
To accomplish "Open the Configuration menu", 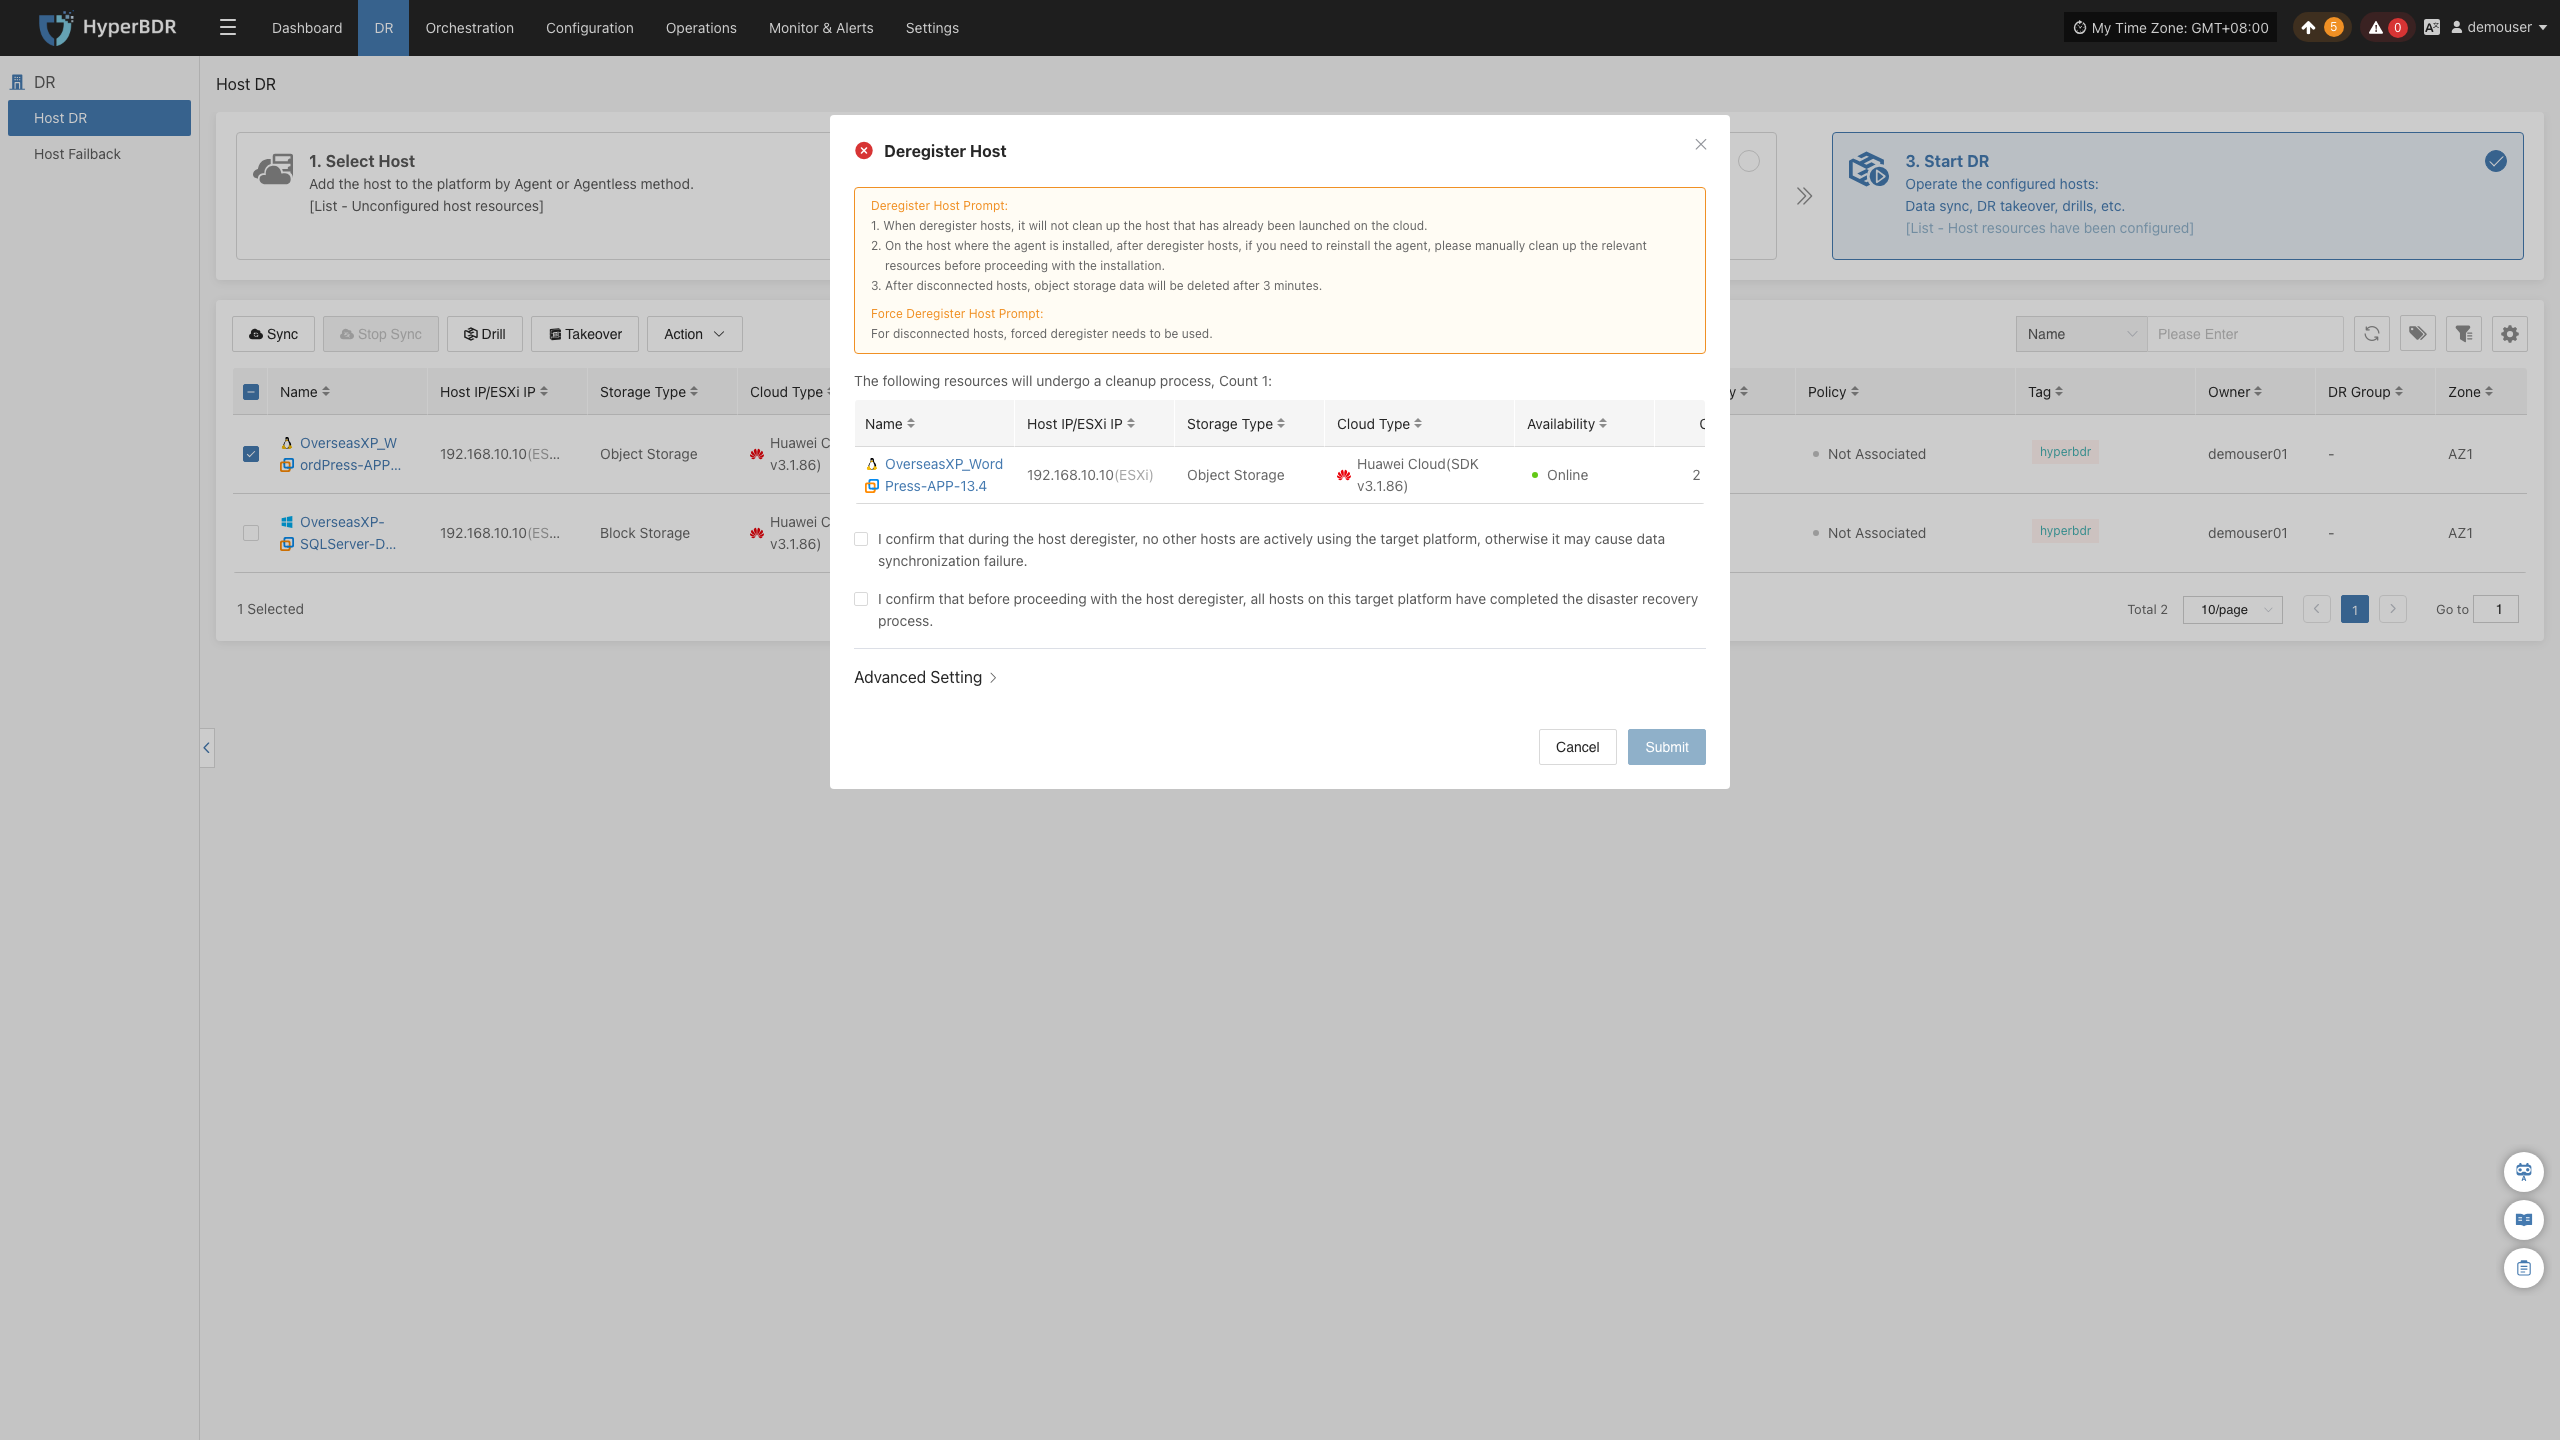I will pyautogui.click(x=590, y=28).
